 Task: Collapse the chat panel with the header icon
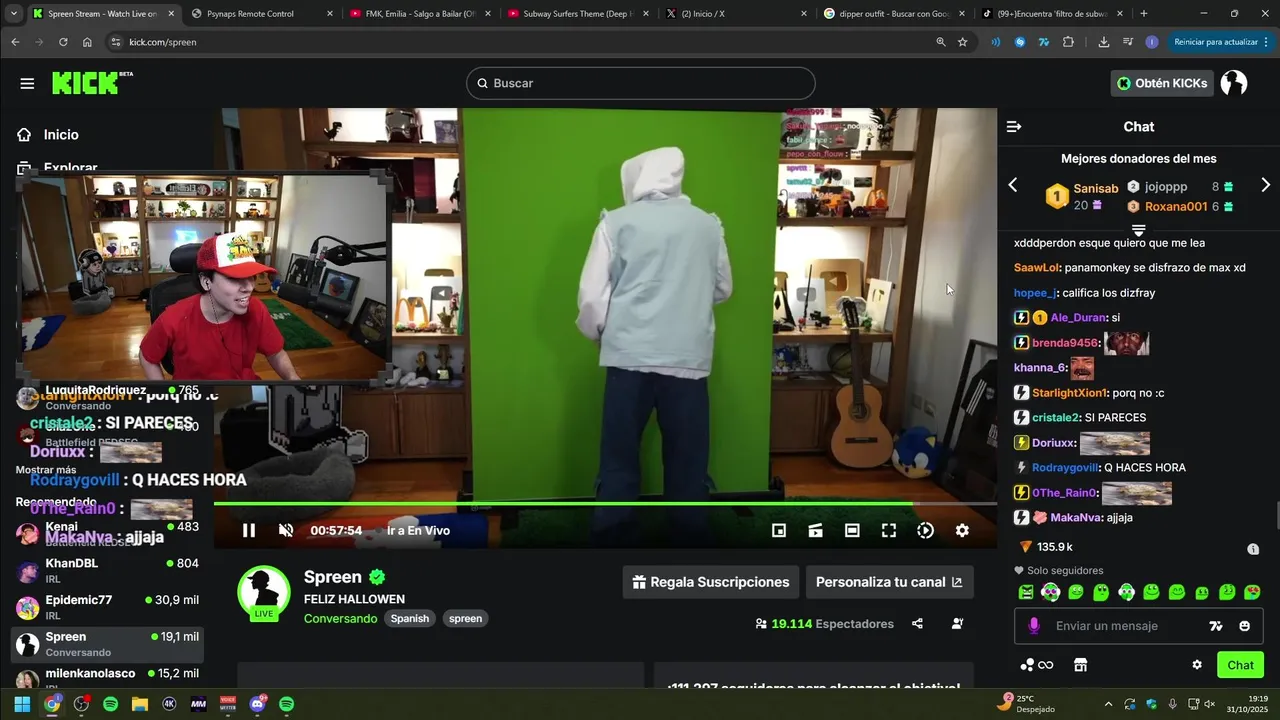pos(1014,127)
